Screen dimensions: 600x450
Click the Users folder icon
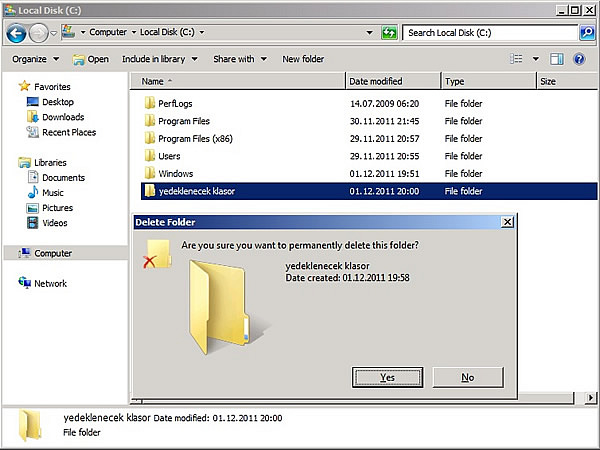[x=150, y=155]
